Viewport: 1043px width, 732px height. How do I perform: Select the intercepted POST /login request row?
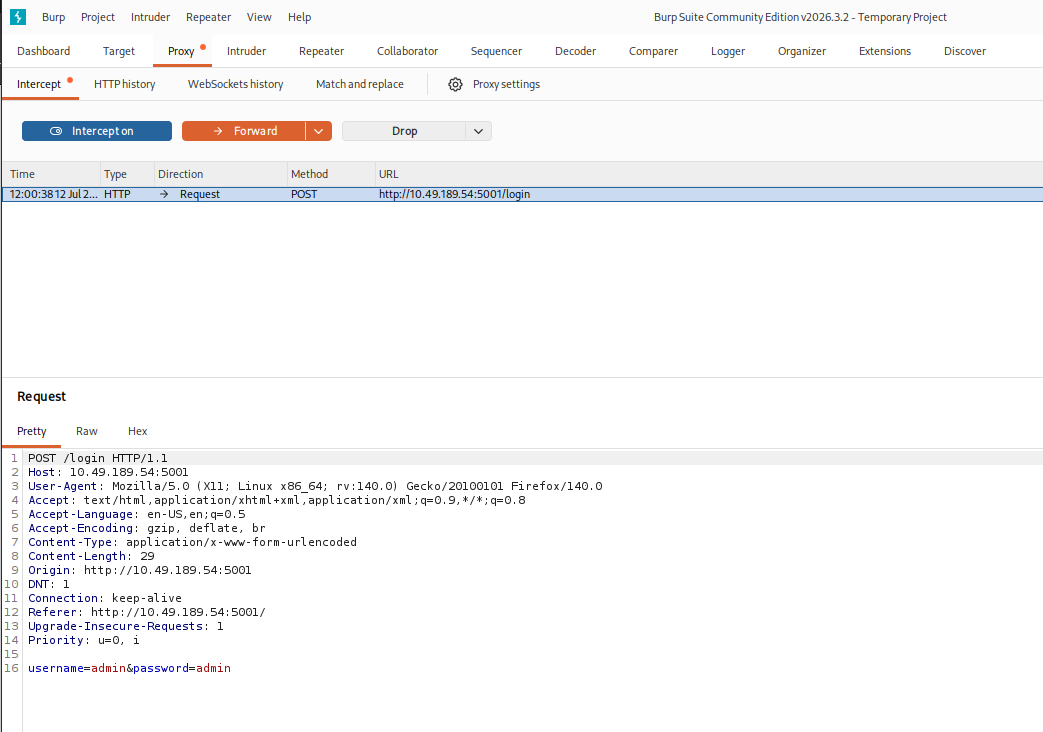click(522, 194)
